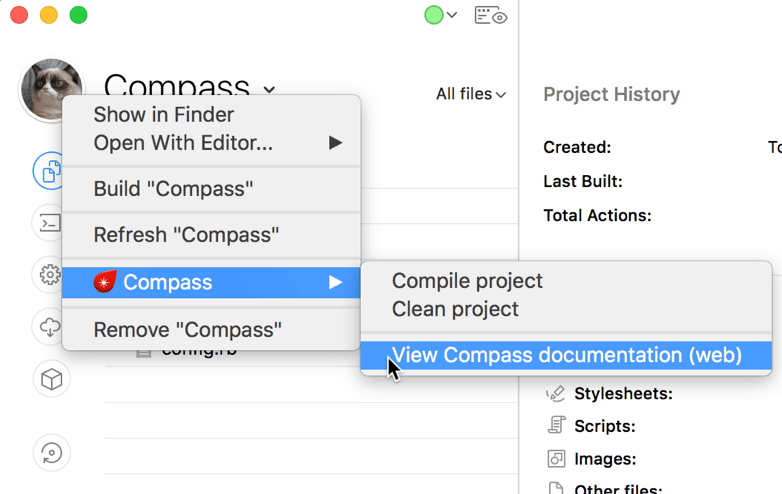This screenshot has width=782, height=494.
Task: Open the package box sidebar icon
Action: pyautogui.click(x=51, y=379)
